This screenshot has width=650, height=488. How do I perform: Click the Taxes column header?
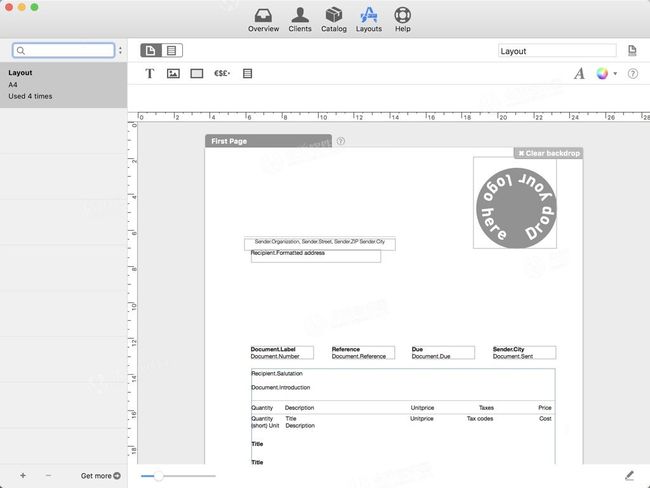tap(486, 408)
